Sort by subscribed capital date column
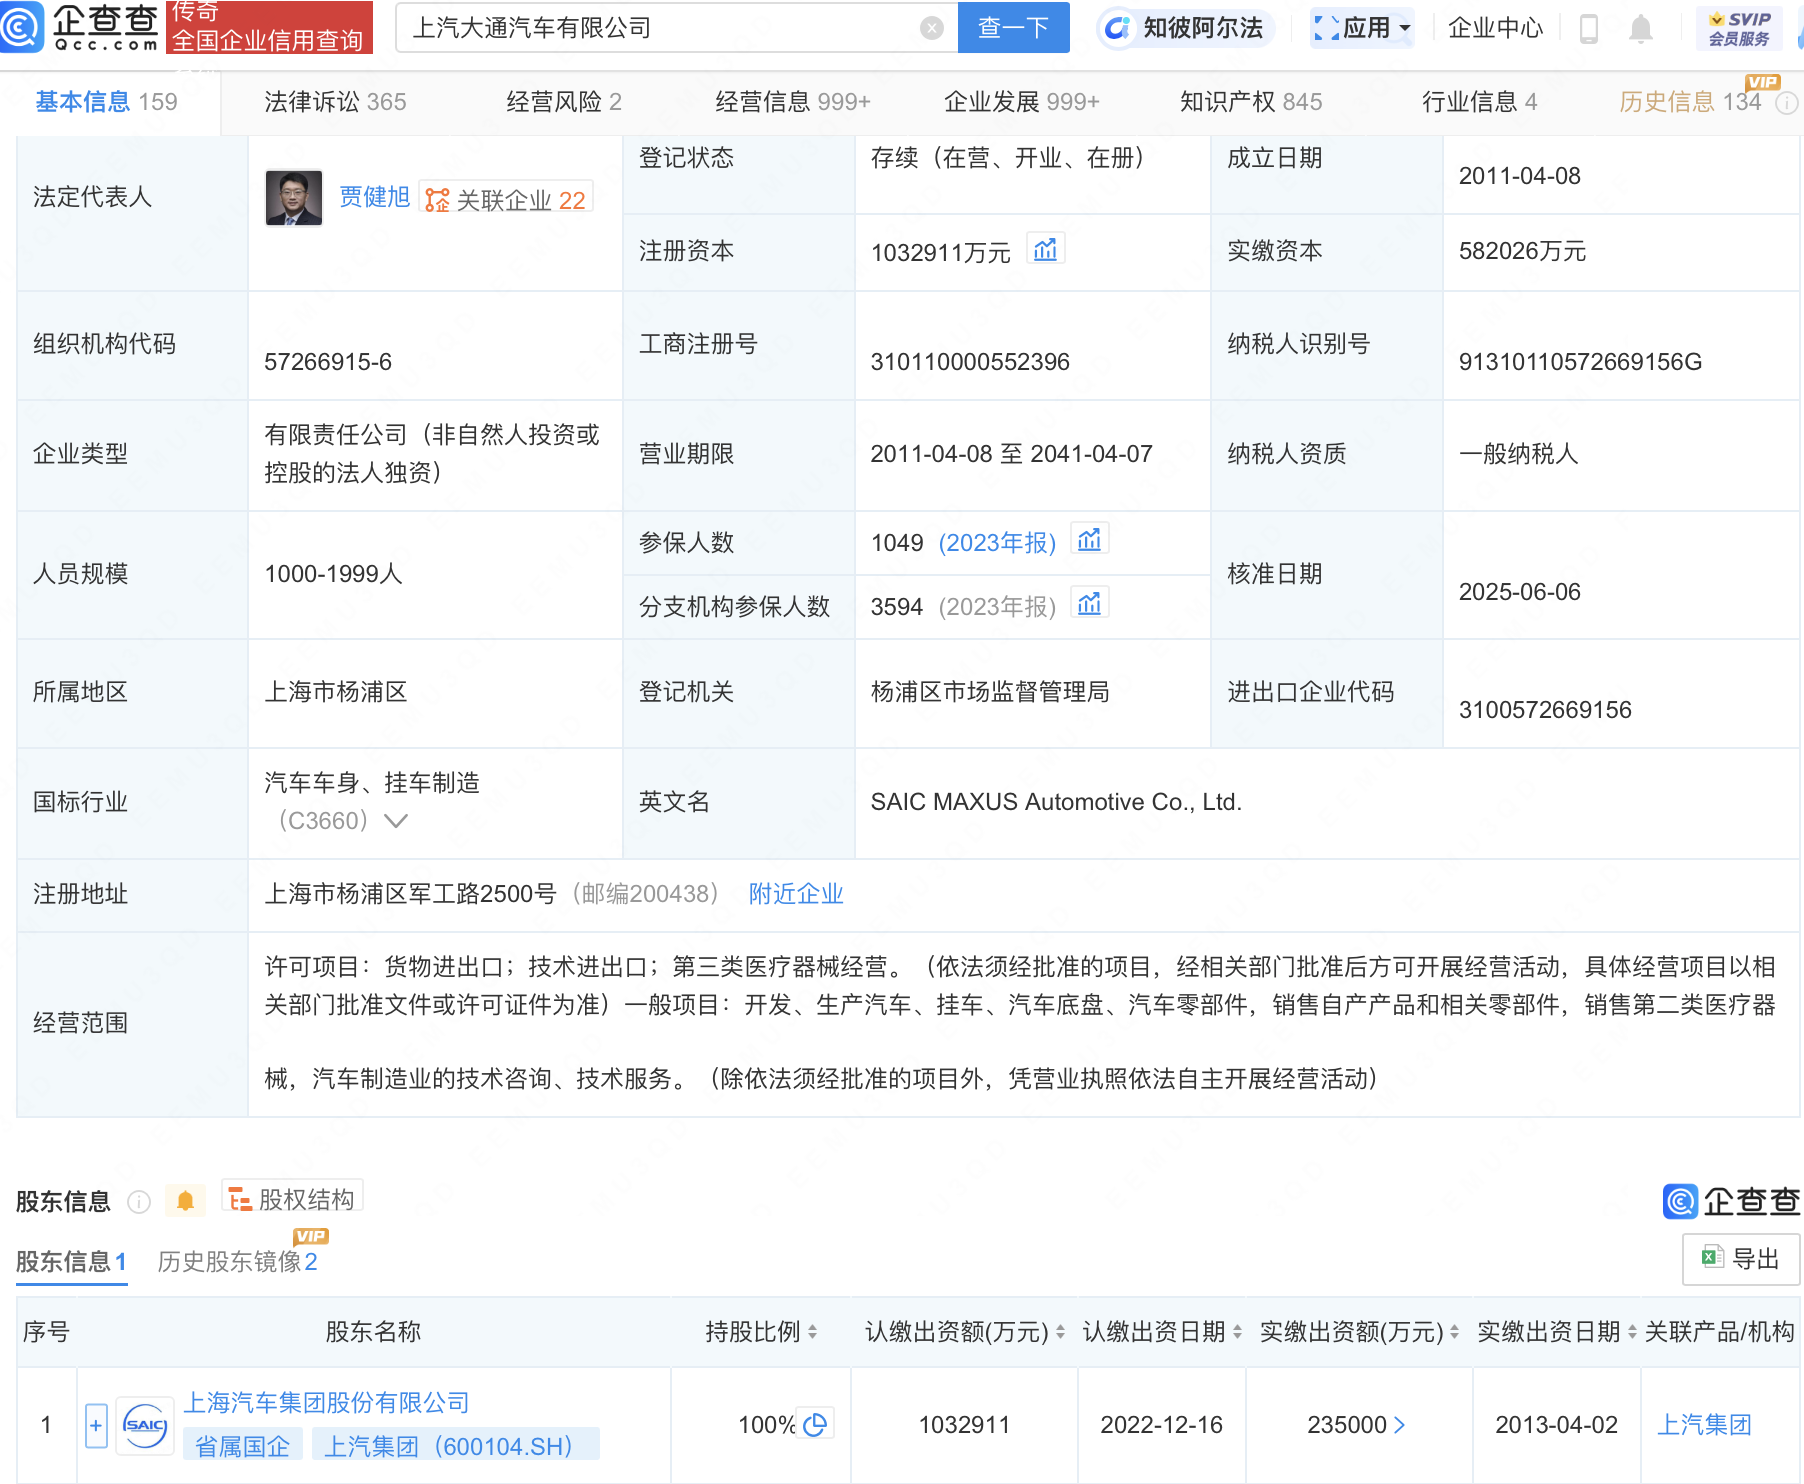 1237,1332
